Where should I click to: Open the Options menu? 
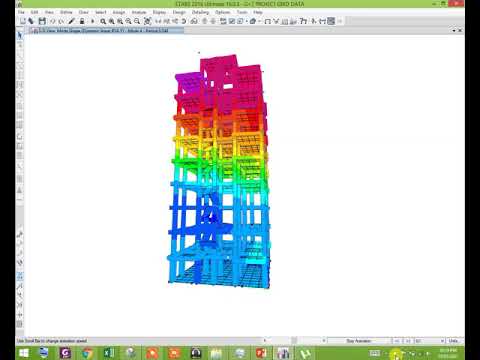point(223,12)
